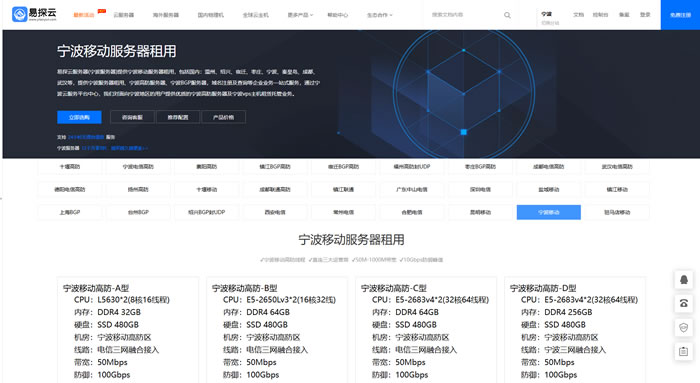Focus the header search input field

click(x=464, y=15)
